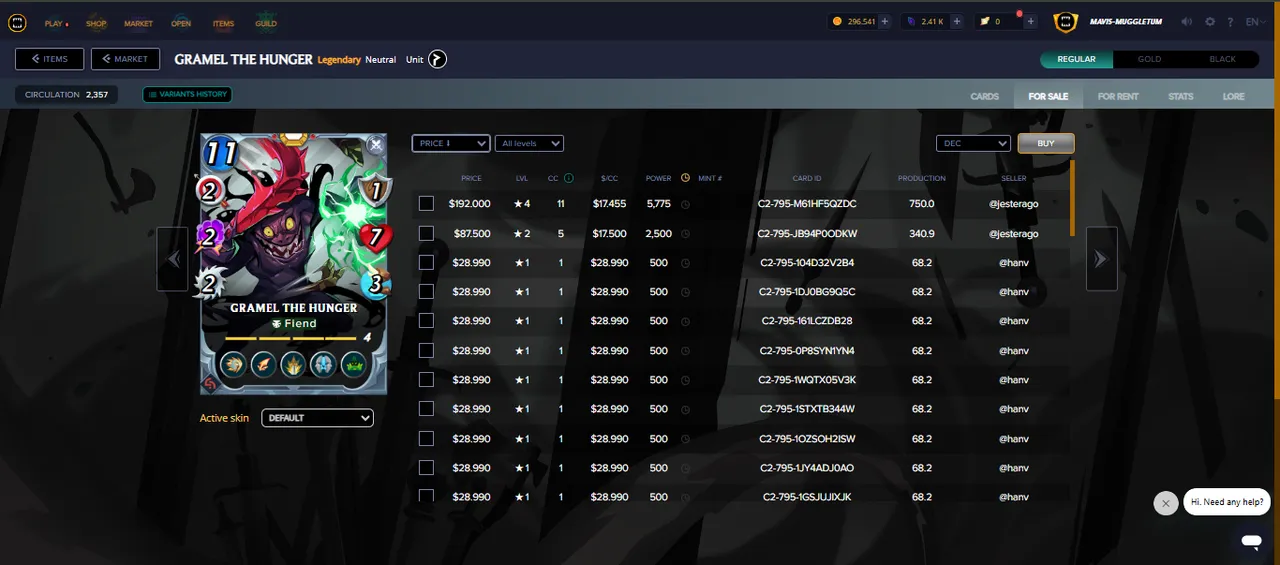The height and width of the screenshot is (565, 1280).
Task: Click the gold clock icon in the table header
Action: (685, 178)
